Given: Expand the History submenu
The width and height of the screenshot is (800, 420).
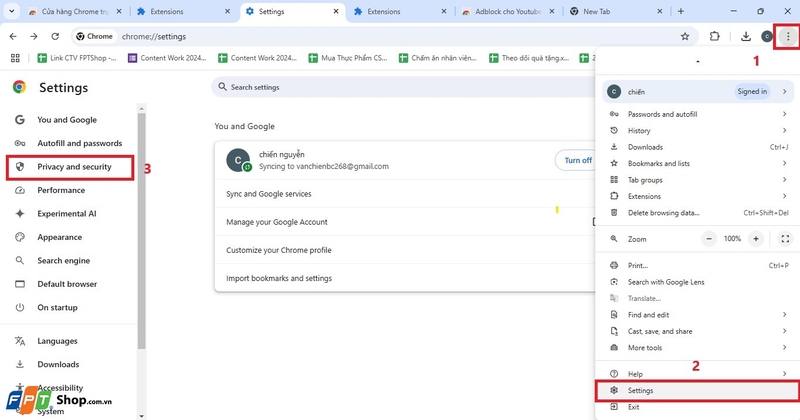Looking at the screenshot, I should (697, 131).
